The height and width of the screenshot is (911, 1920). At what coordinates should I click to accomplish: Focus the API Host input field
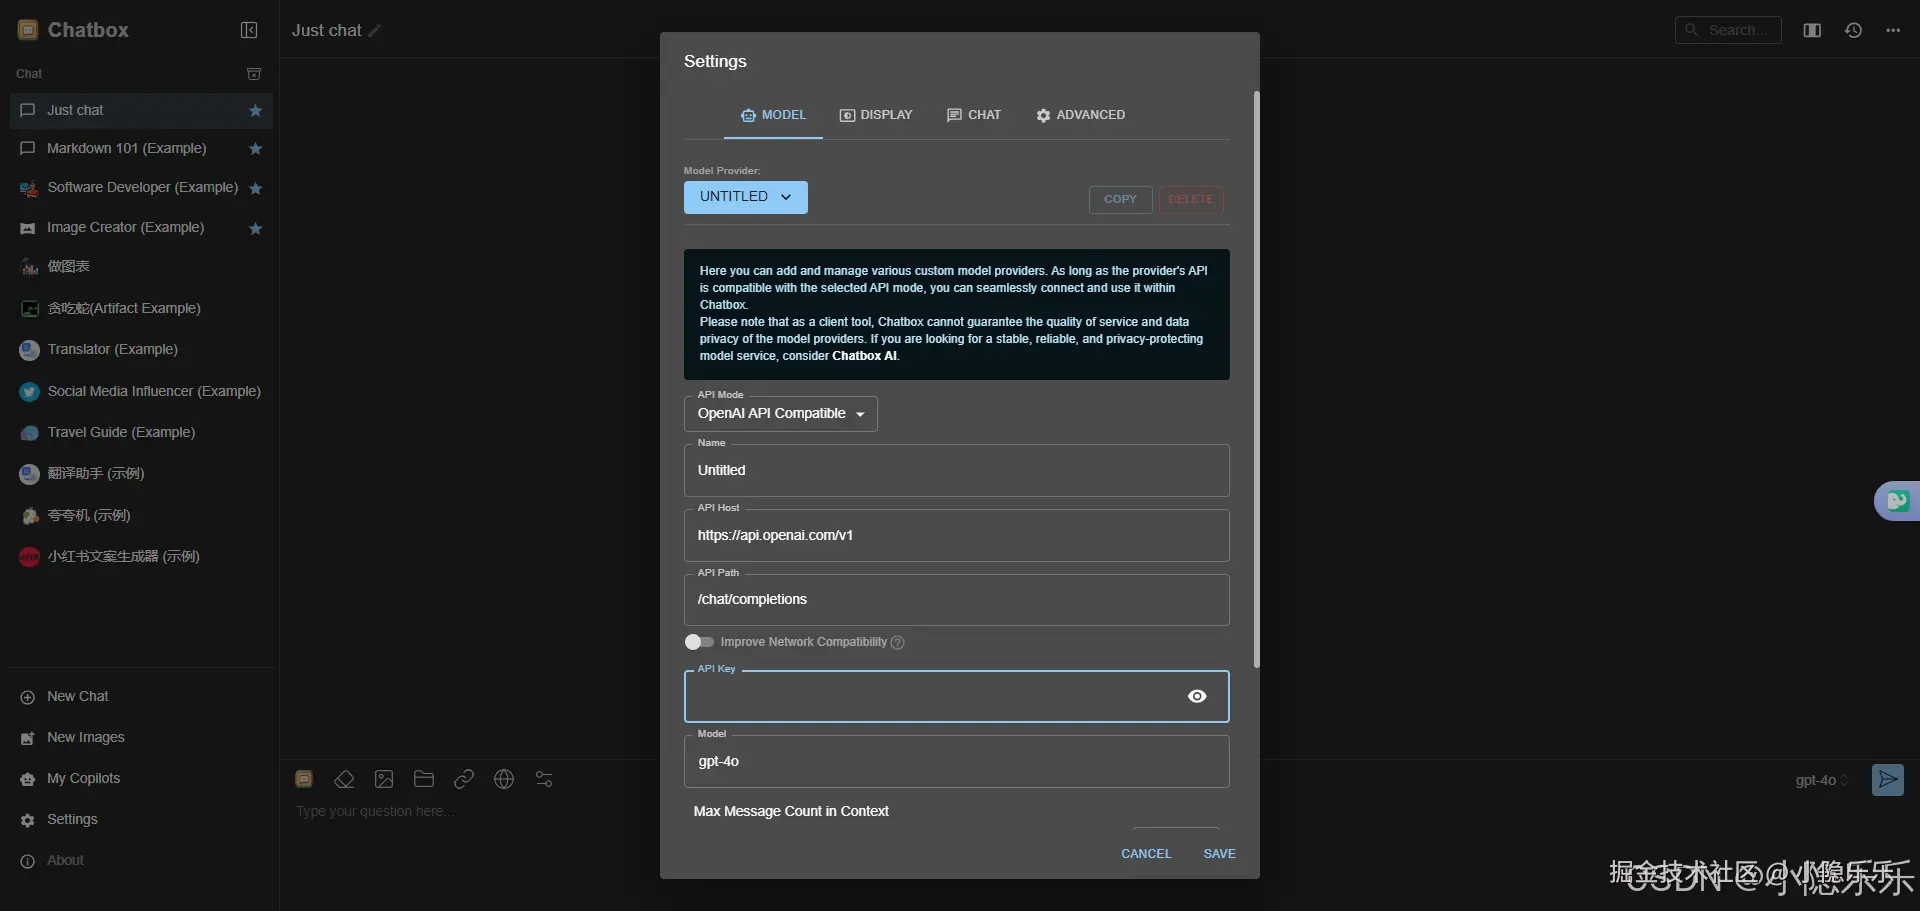click(x=957, y=535)
